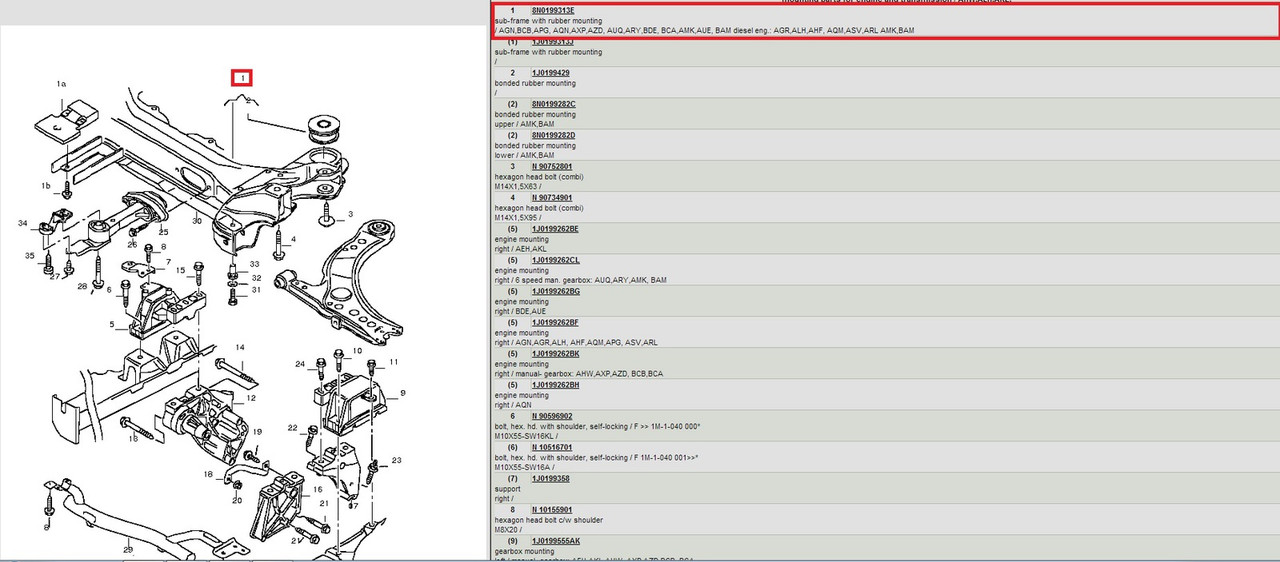Select engine mounting part 1J0199262BG

(555, 291)
